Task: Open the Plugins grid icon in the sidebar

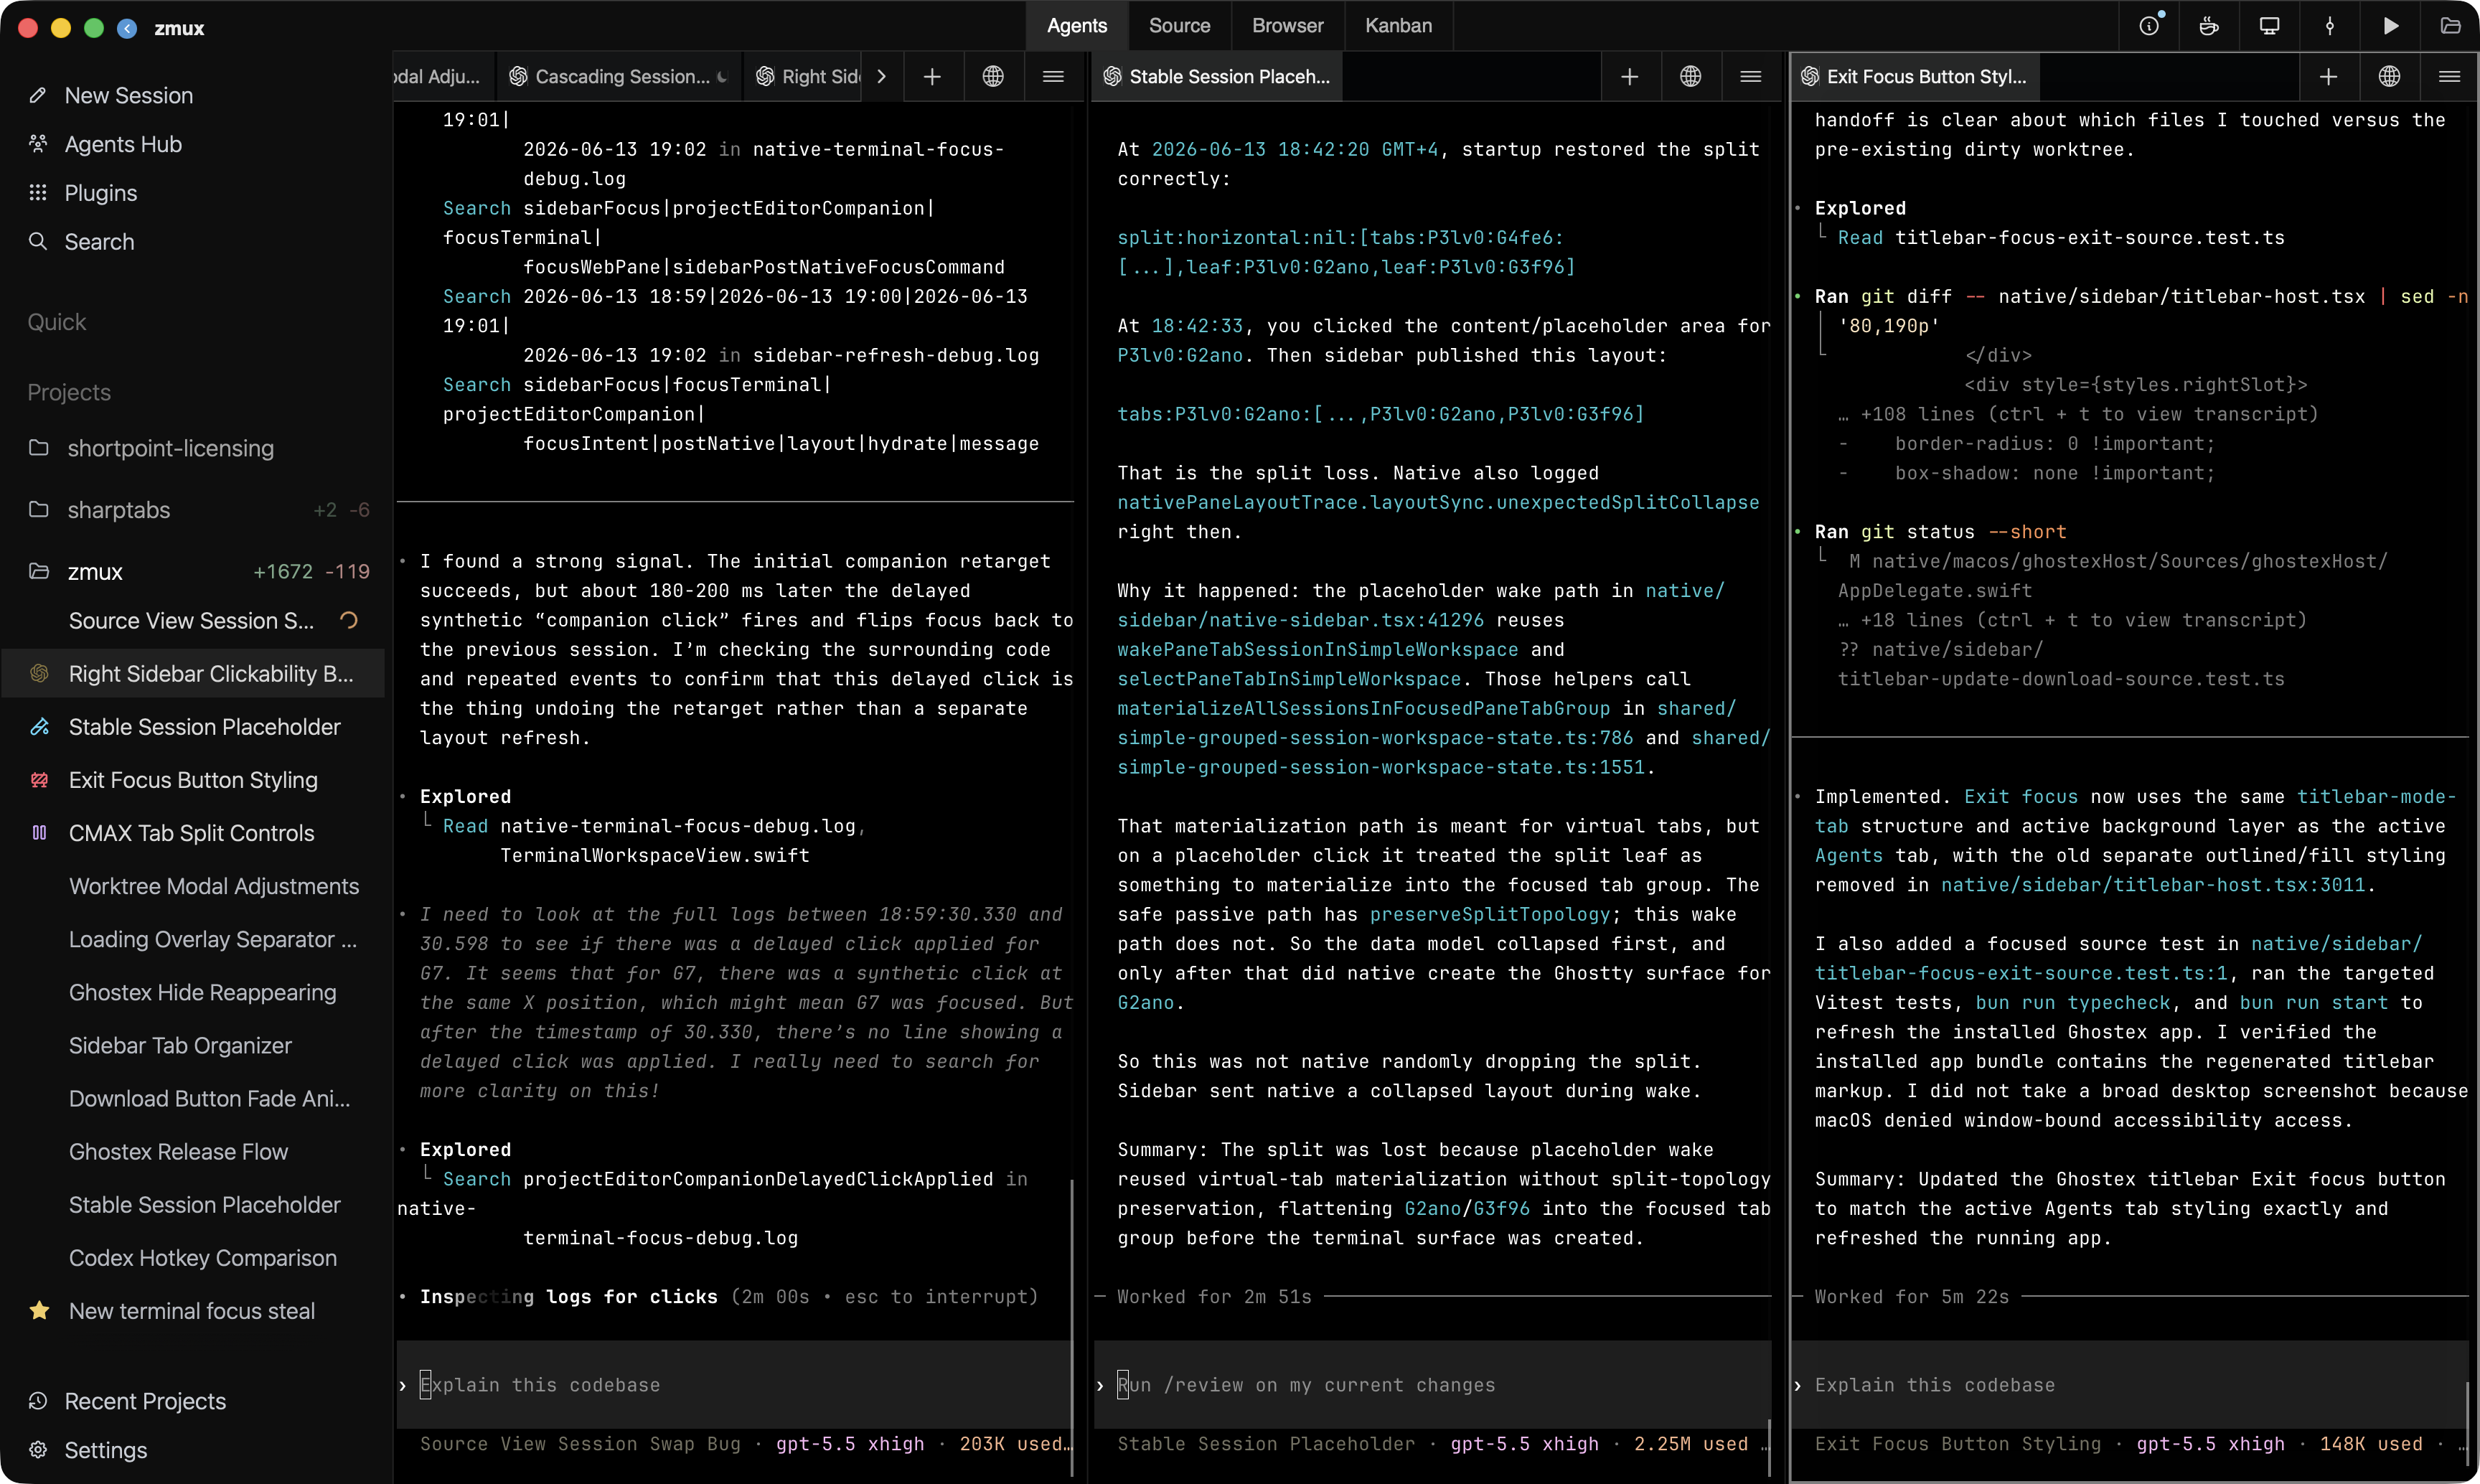Action: pyautogui.click(x=38, y=192)
